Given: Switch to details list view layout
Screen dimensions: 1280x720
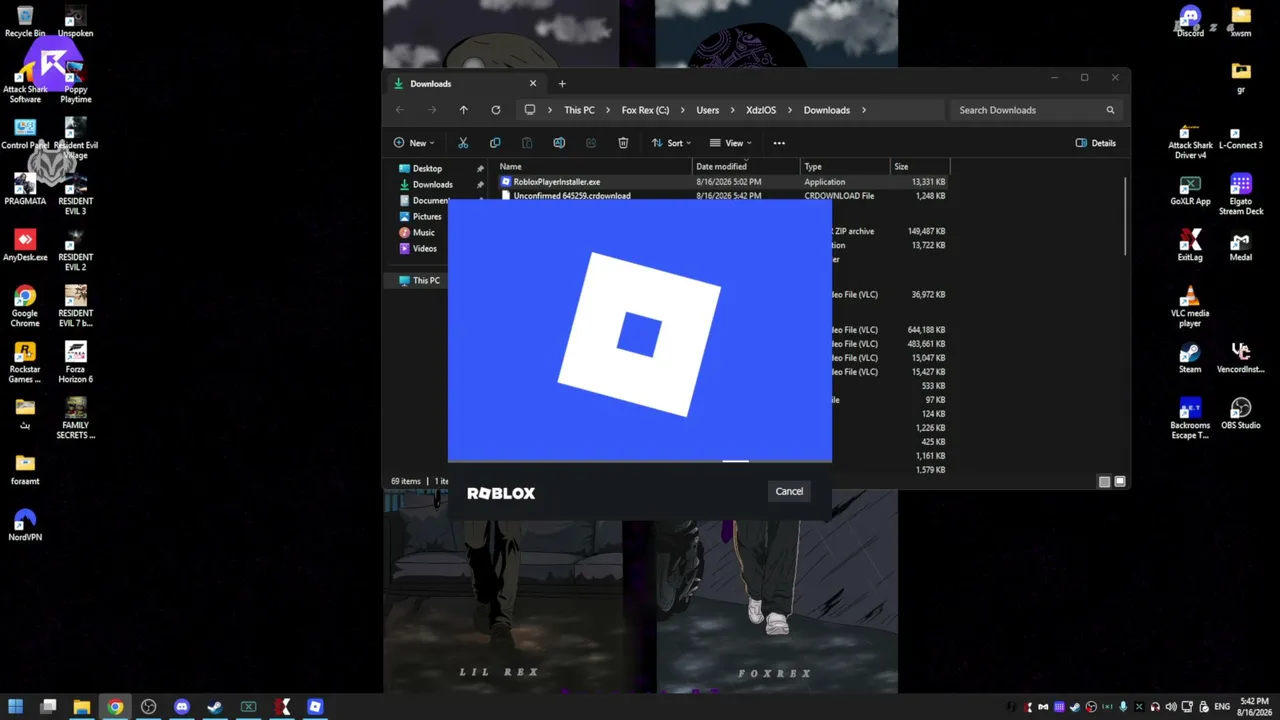Looking at the screenshot, I should (x=1104, y=481).
